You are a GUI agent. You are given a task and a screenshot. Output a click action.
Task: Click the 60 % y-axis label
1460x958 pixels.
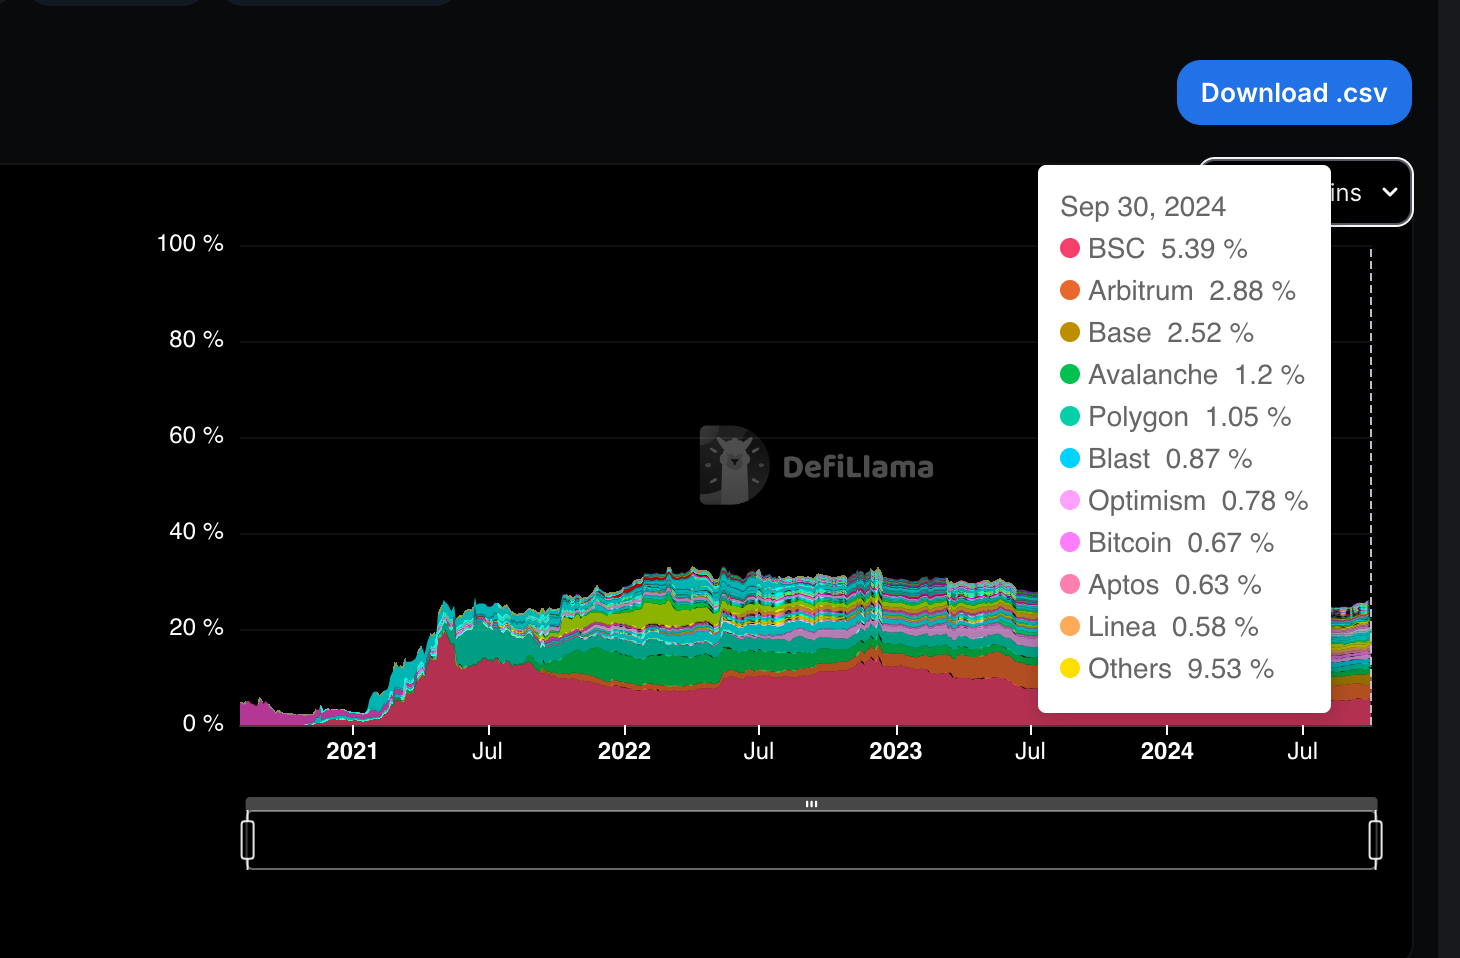(x=196, y=436)
